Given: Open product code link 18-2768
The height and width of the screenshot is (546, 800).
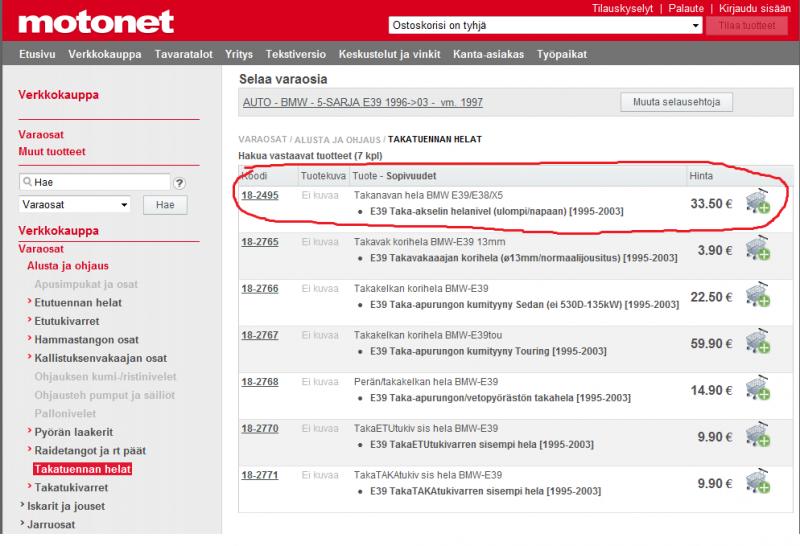Looking at the screenshot, I should point(259,382).
